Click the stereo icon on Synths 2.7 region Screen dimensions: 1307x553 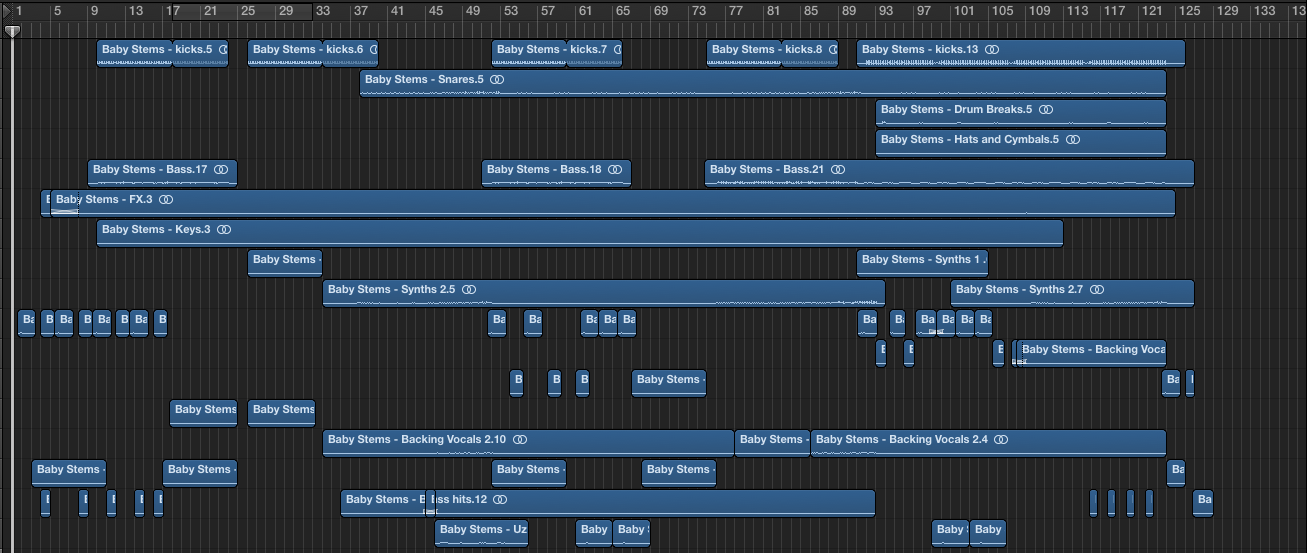(x=1097, y=290)
